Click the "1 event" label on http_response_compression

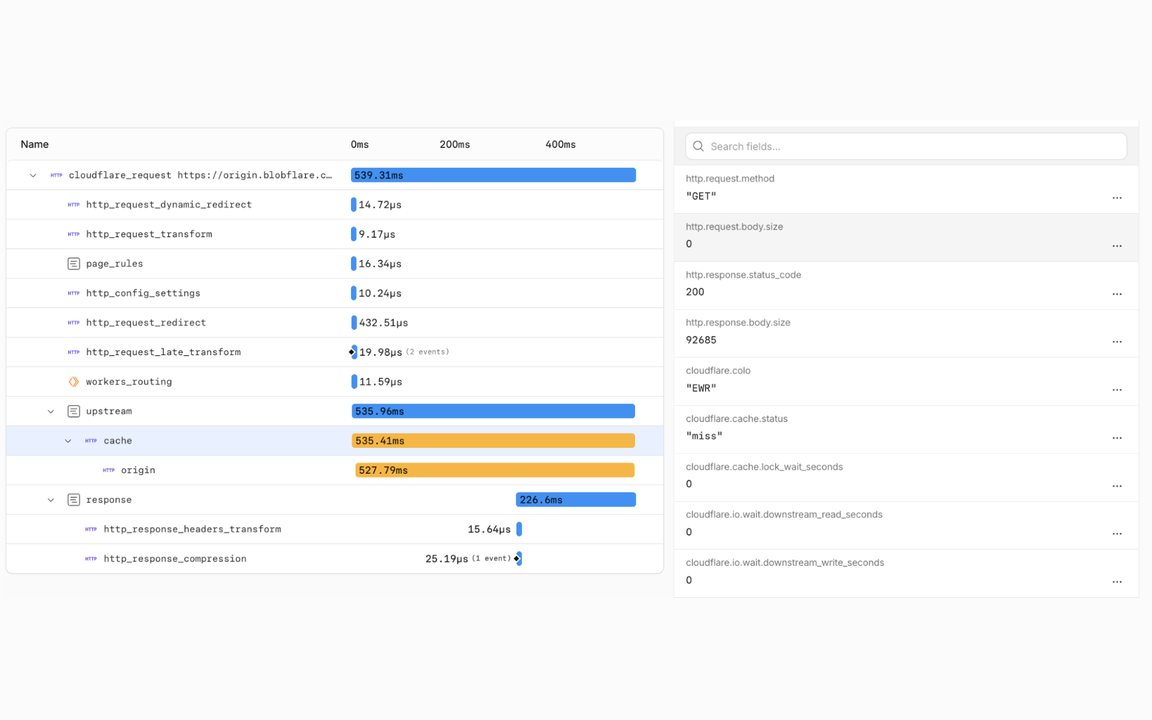(x=492, y=558)
